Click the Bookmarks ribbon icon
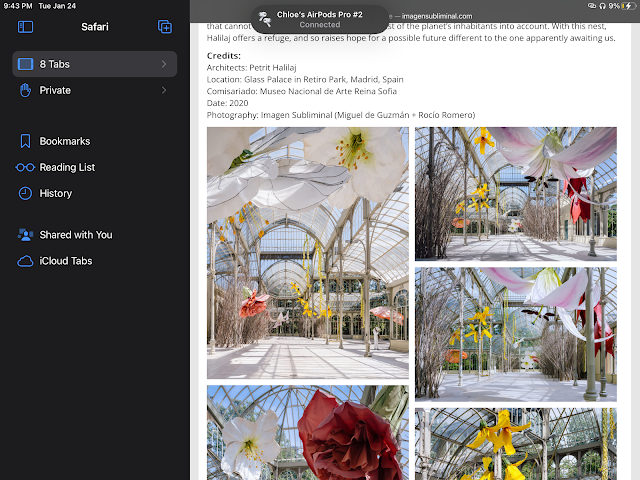Image resolution: width=640 pixels, height=480 pixels. click(x=25, y=141)
